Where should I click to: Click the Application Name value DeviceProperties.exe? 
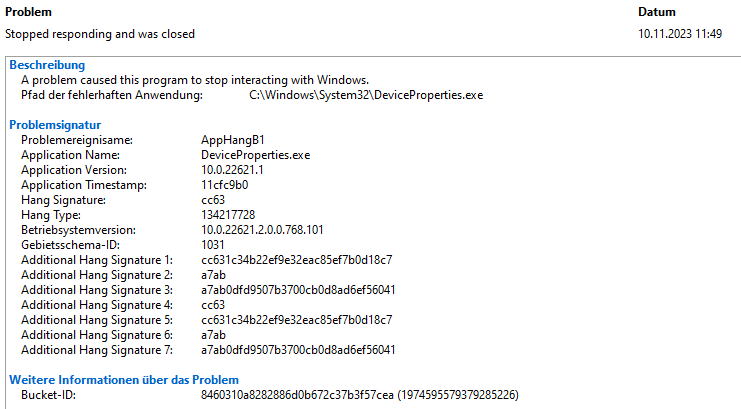(x=255, y=155)
